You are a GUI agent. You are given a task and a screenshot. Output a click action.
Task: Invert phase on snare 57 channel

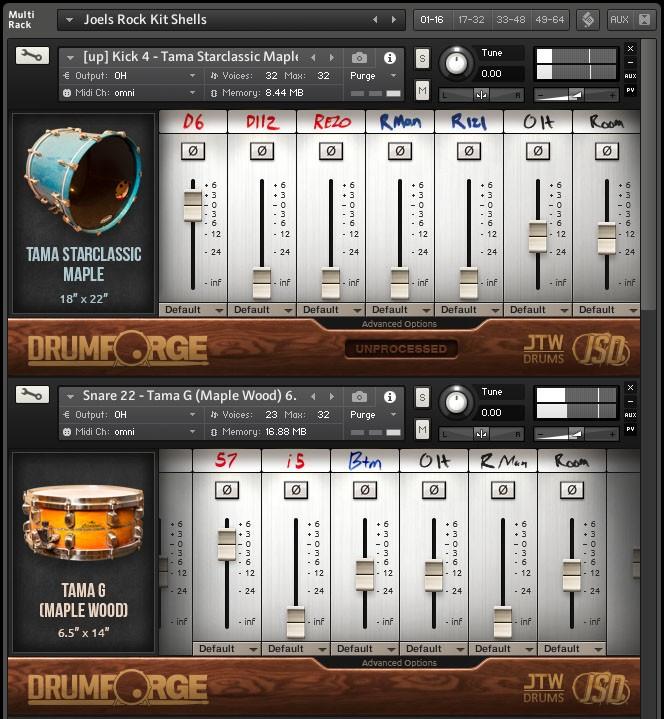pos(227,490)
